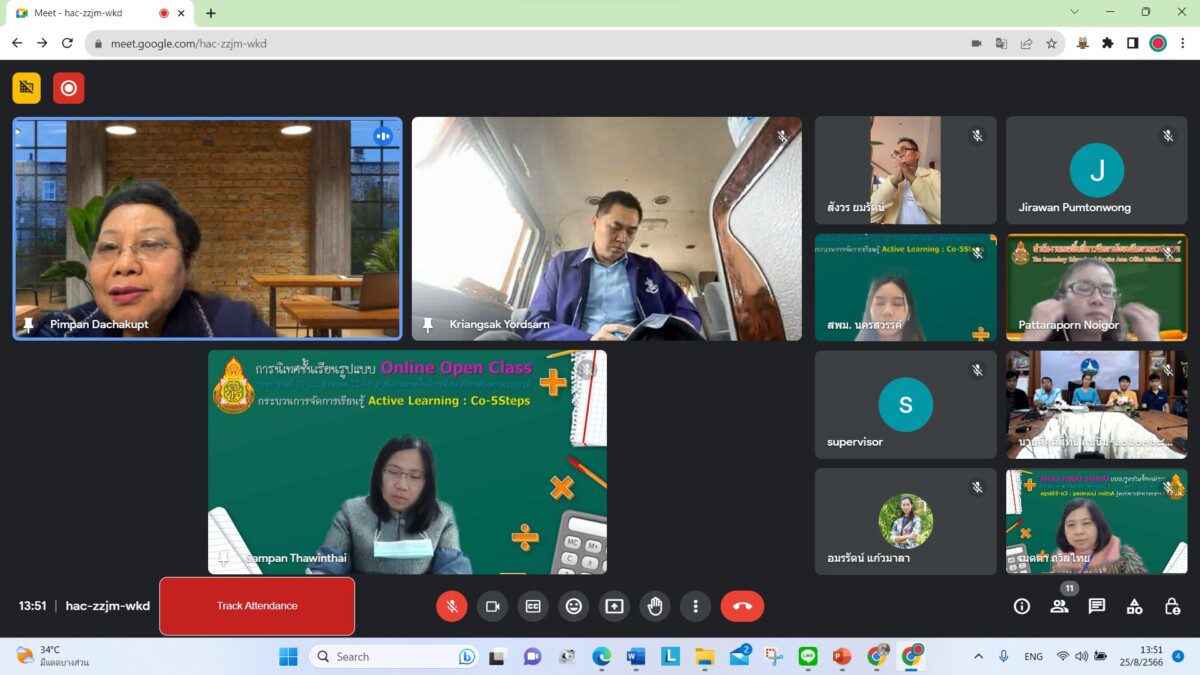Viewport: 1200px width, 675px height.
Task: Open the LINE app on the taskbar
Action: pyautogui.click(x=808, y=656)
